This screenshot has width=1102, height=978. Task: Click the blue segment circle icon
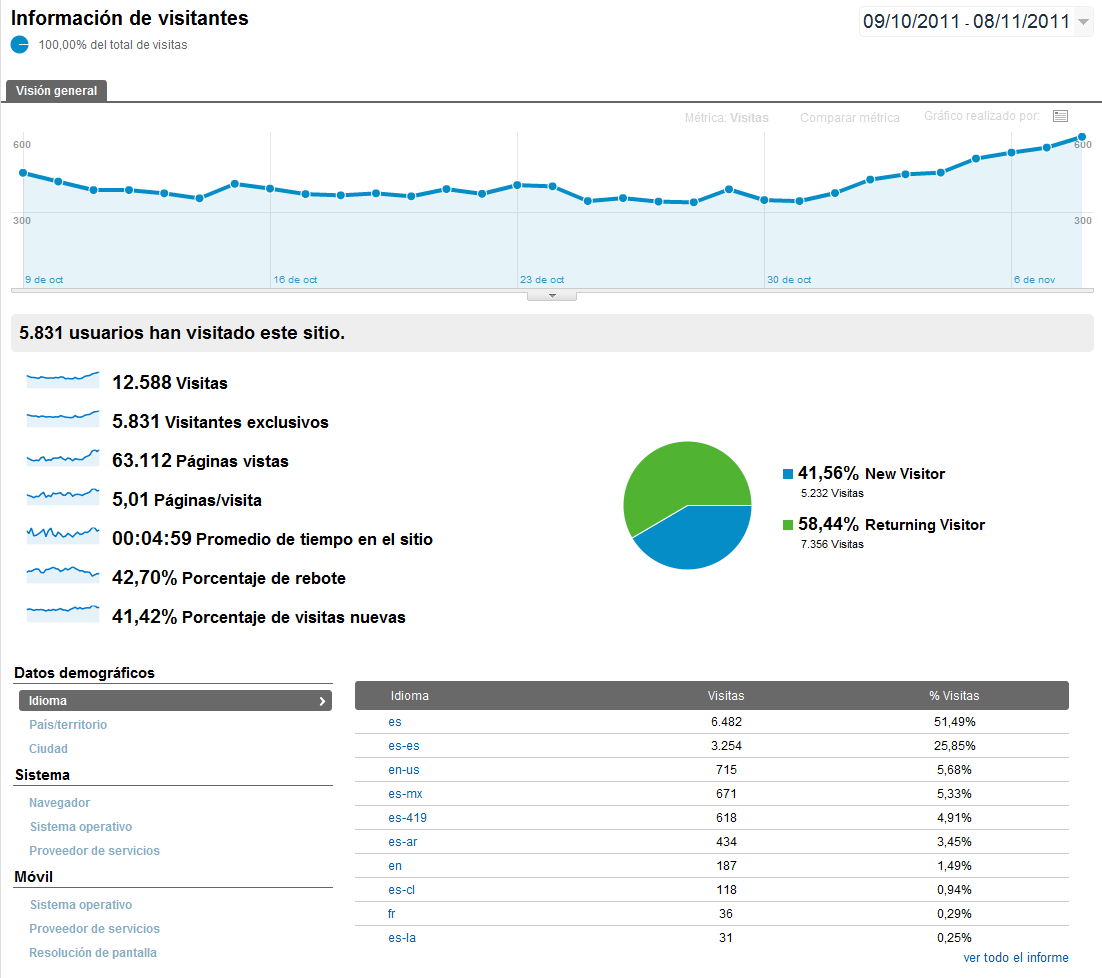click(x=20, y=44)
